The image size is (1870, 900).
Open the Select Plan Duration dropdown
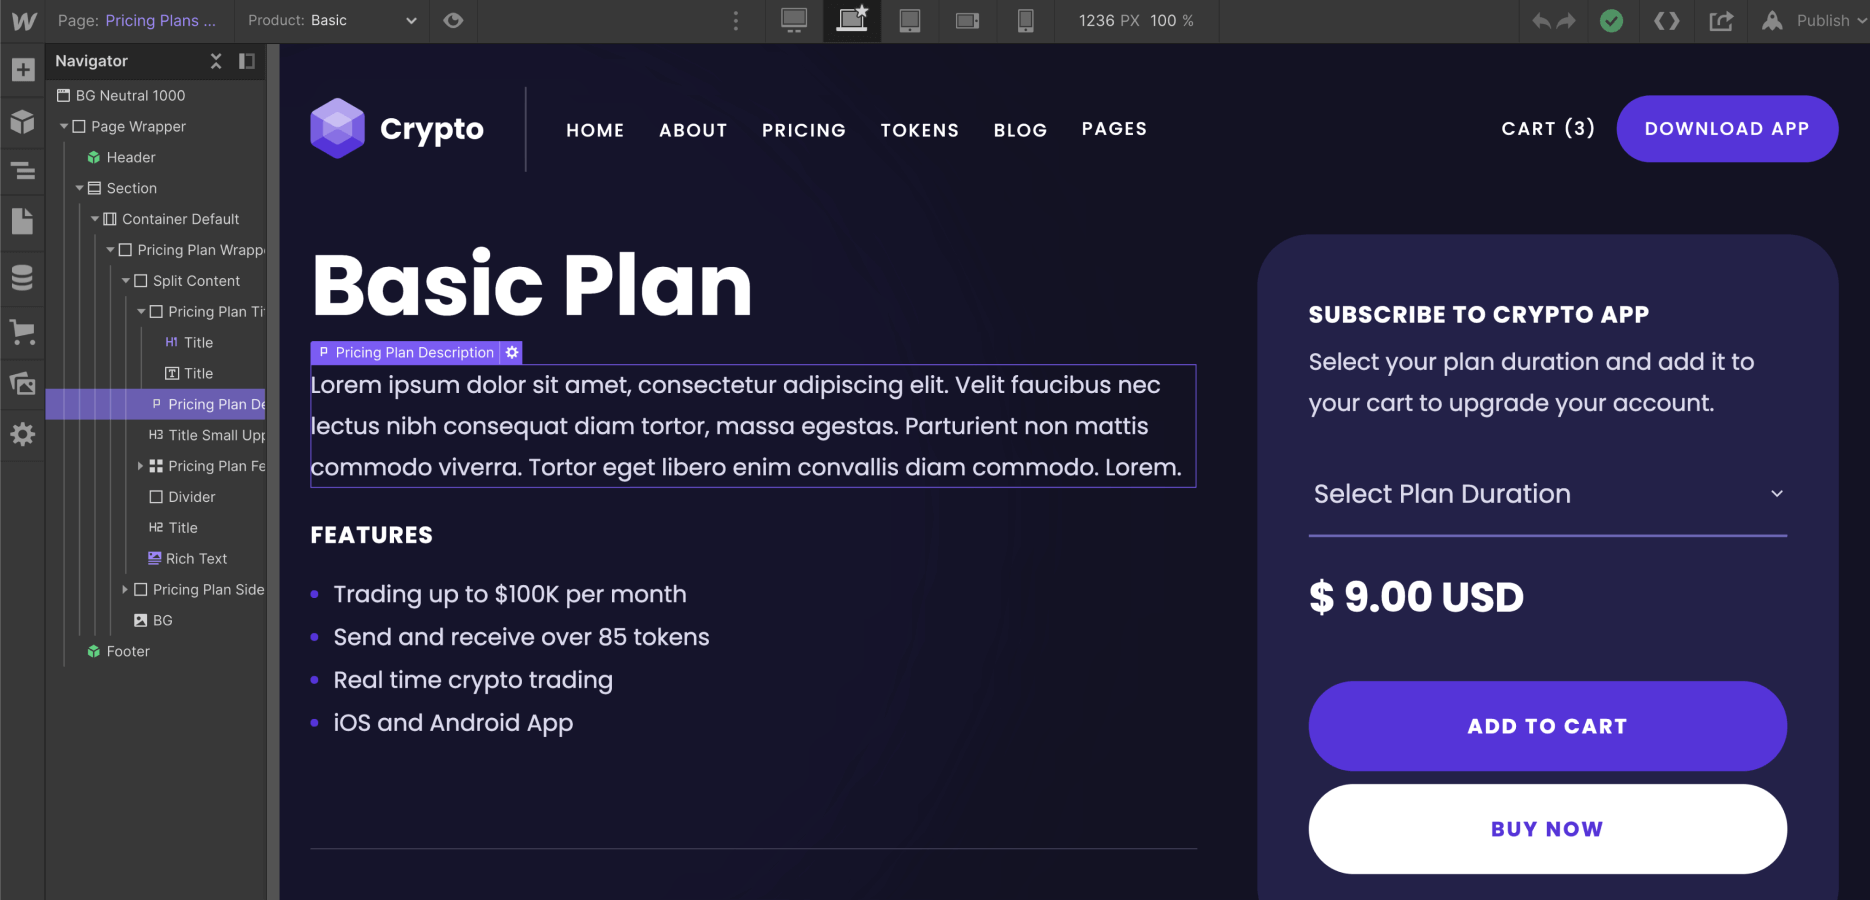(x=1547, y=493)
